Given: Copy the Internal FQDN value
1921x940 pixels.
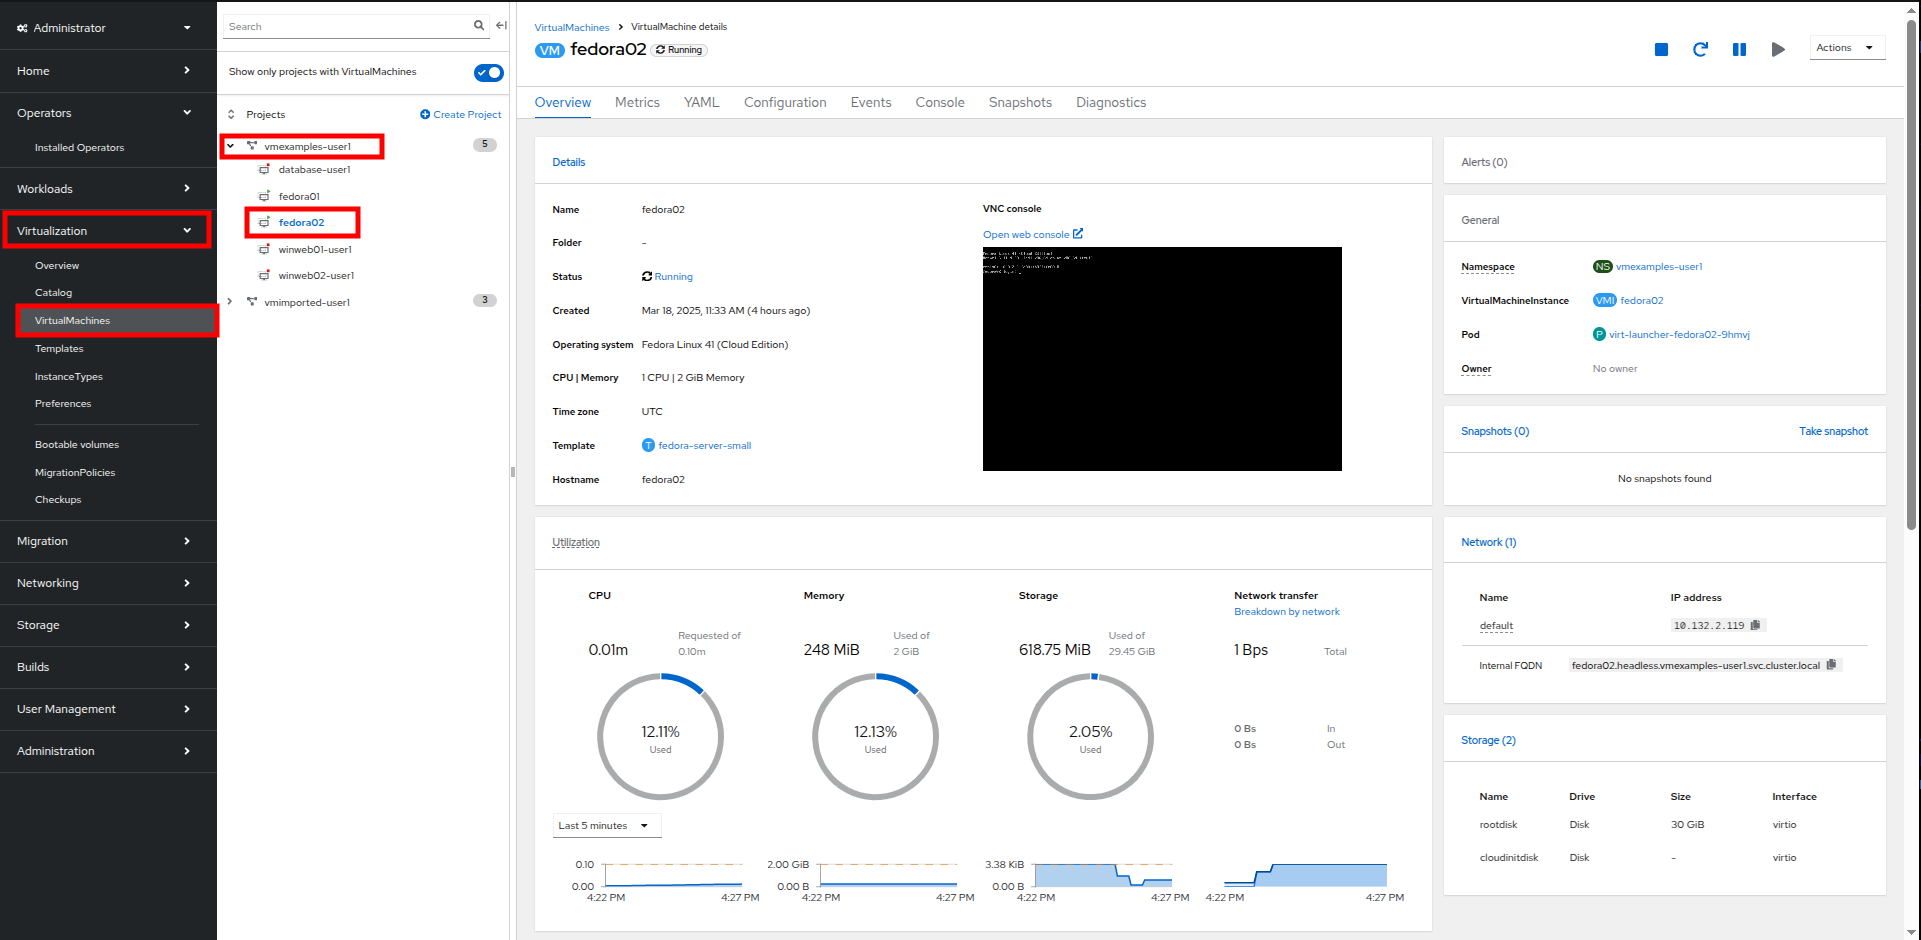Looking at the screenshot, I should (x=1831, y=665).
